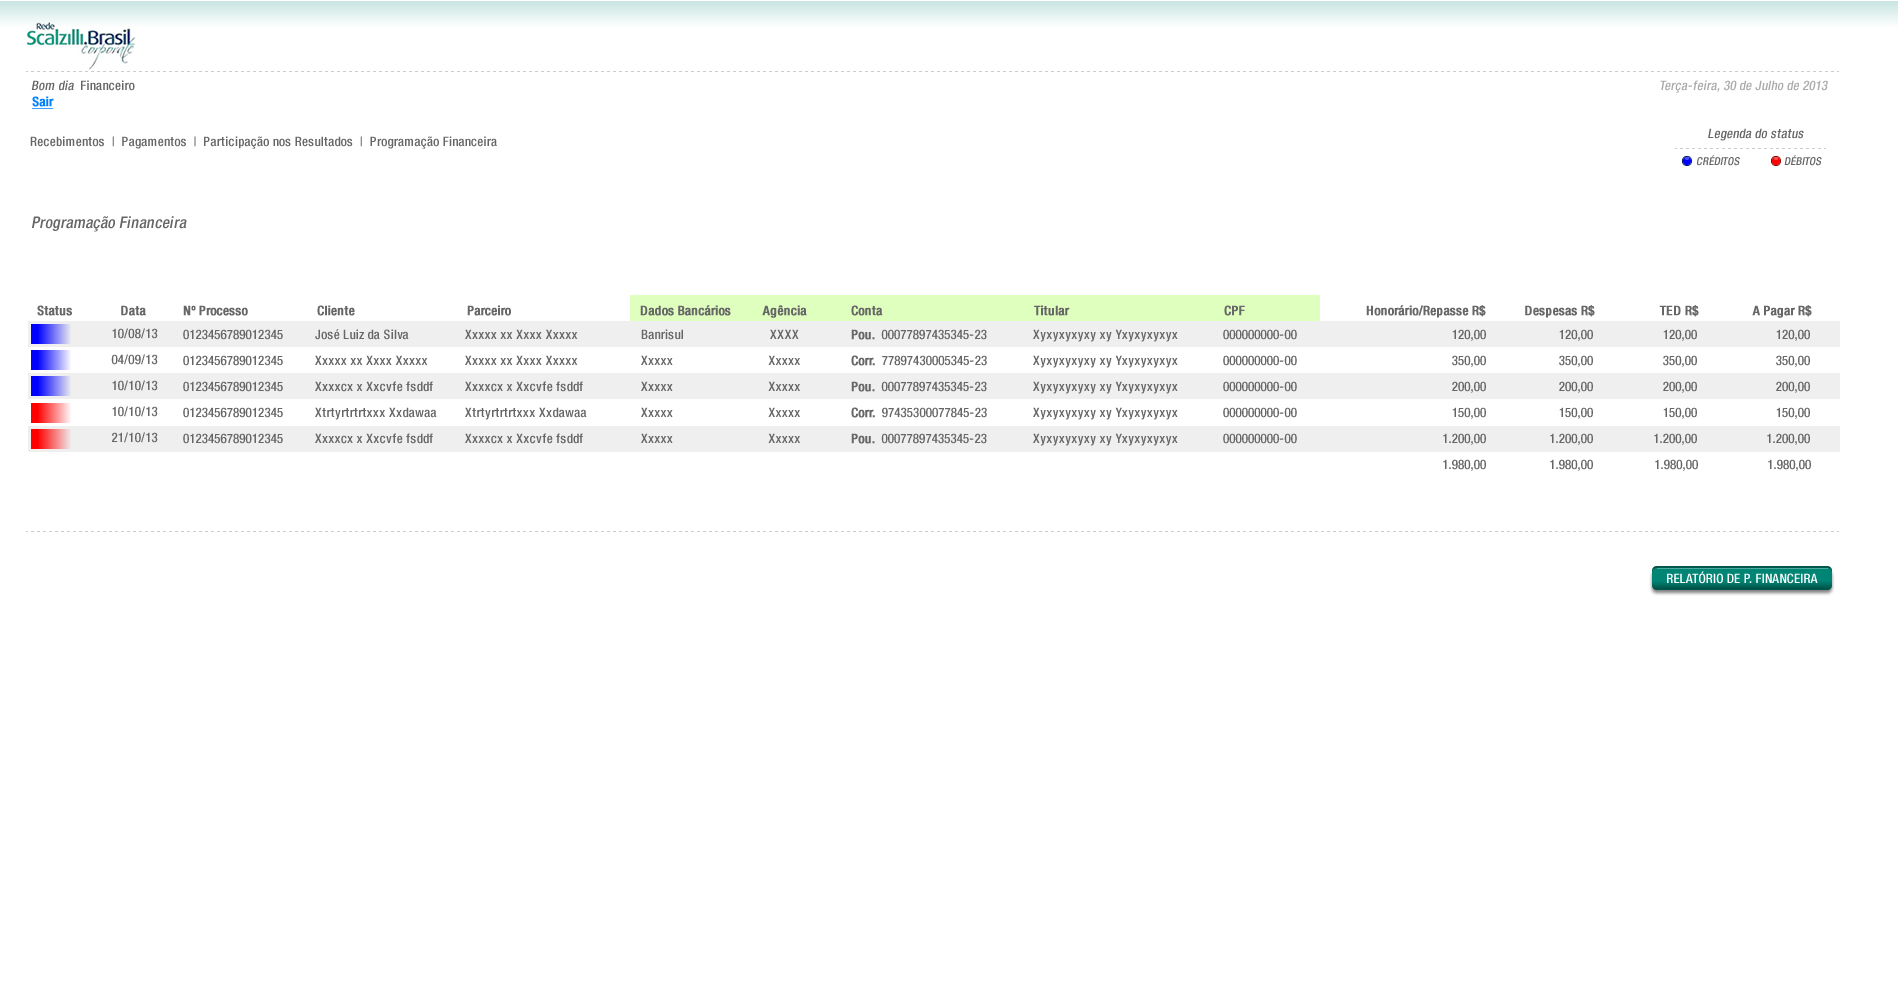Click the A Pagar R$ column header
Screen dimensions: 1900x1000
[x=1781, y=311]
